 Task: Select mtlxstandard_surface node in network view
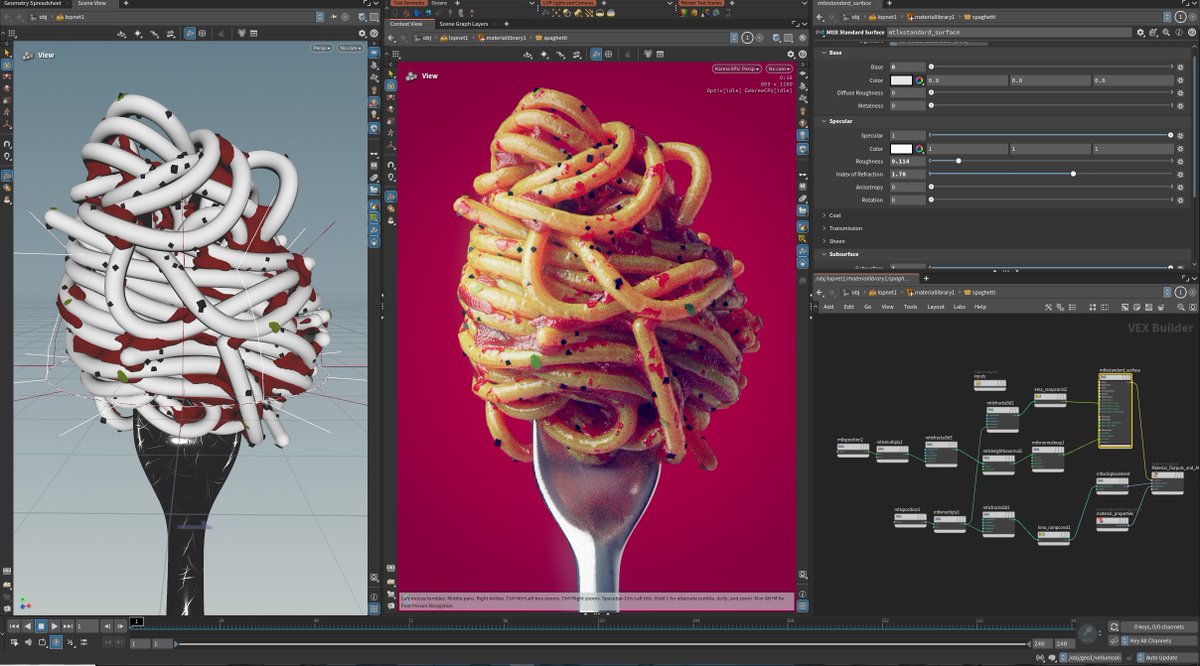tap(1115, 409)
